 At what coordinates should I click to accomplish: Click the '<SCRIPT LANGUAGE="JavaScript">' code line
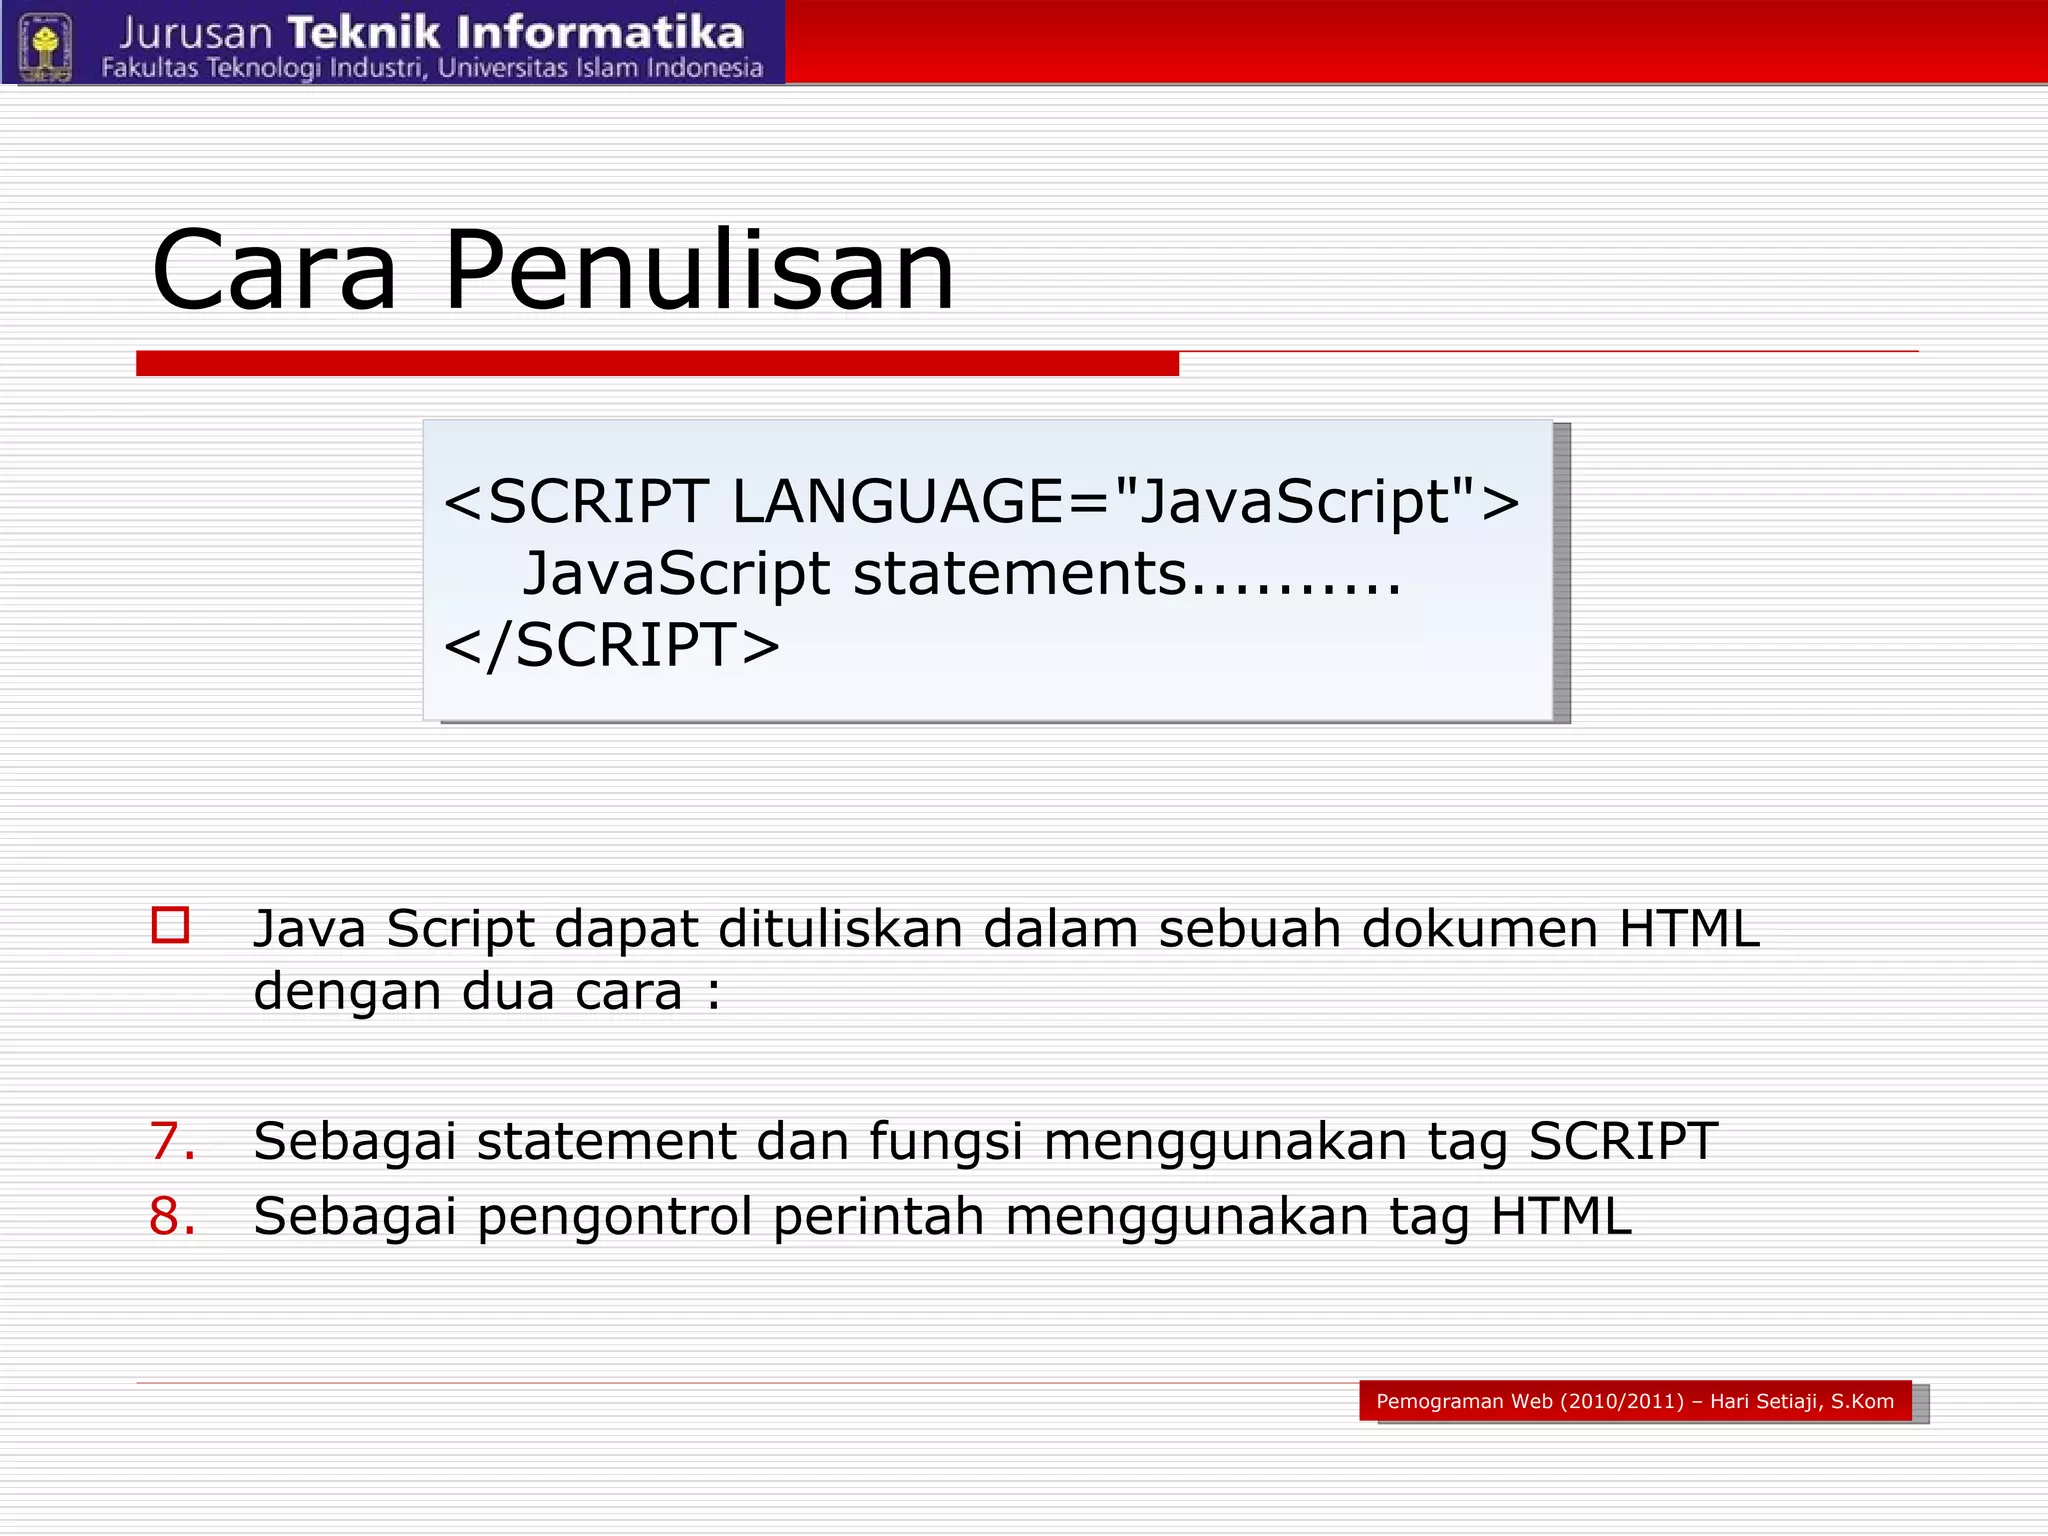pos(981,500)
